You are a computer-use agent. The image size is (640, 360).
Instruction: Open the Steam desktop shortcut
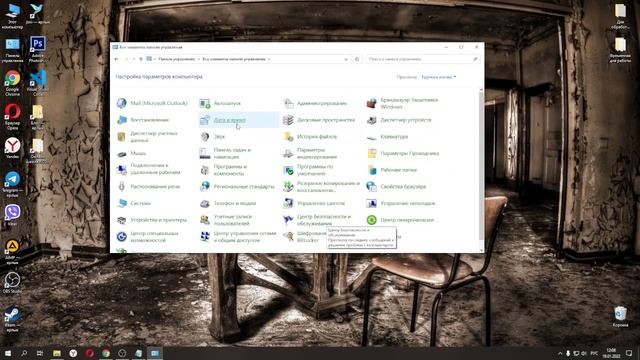click(x=12, y=319)
